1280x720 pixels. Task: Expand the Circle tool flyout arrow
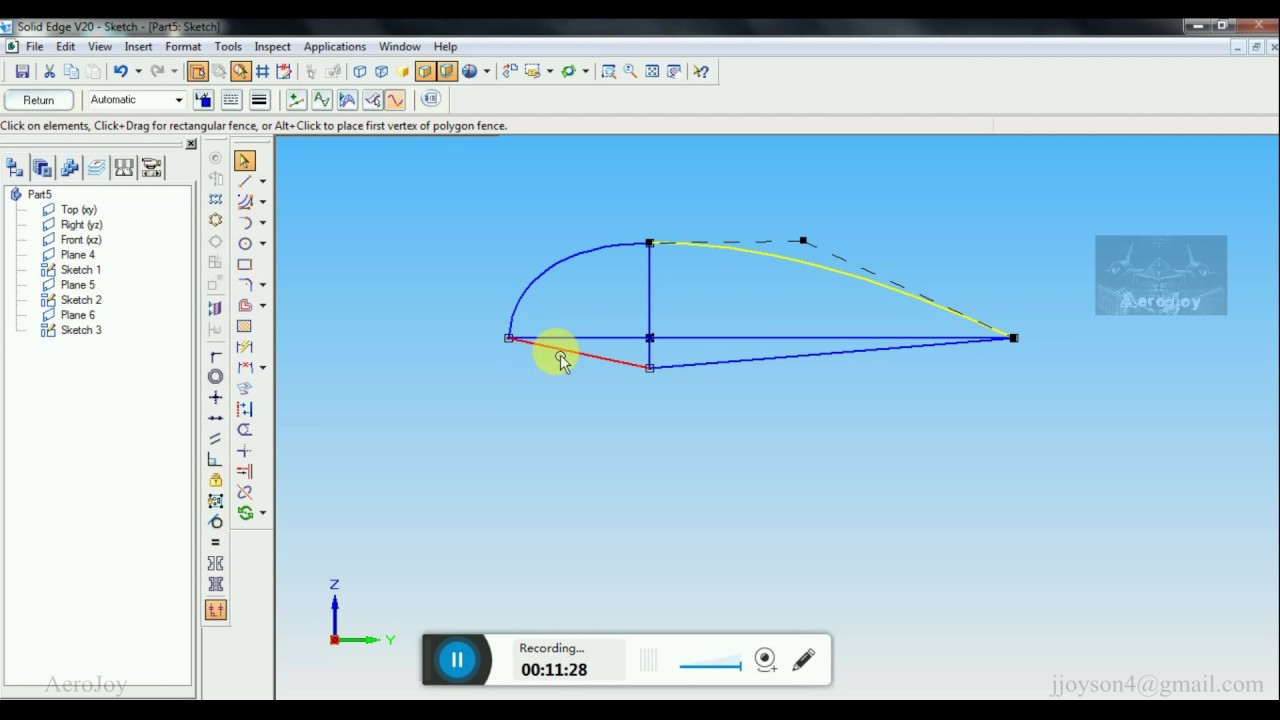click(262, 244)
